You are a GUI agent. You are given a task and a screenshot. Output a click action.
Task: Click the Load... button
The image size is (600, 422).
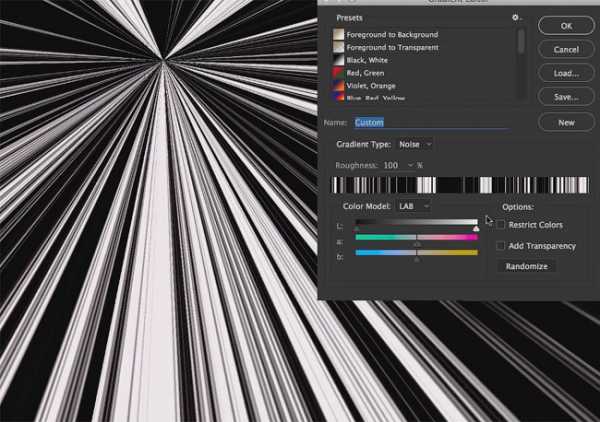[566, 73]
